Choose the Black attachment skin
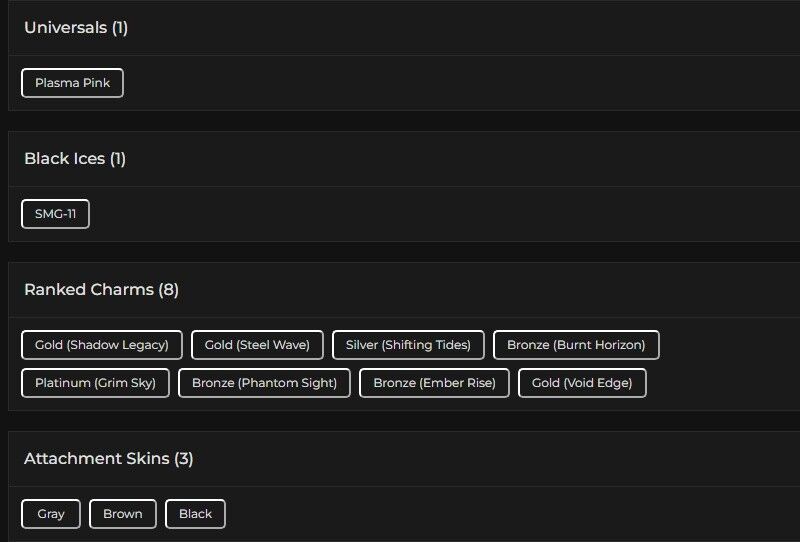The image size is (800, 542). point(195,514)
